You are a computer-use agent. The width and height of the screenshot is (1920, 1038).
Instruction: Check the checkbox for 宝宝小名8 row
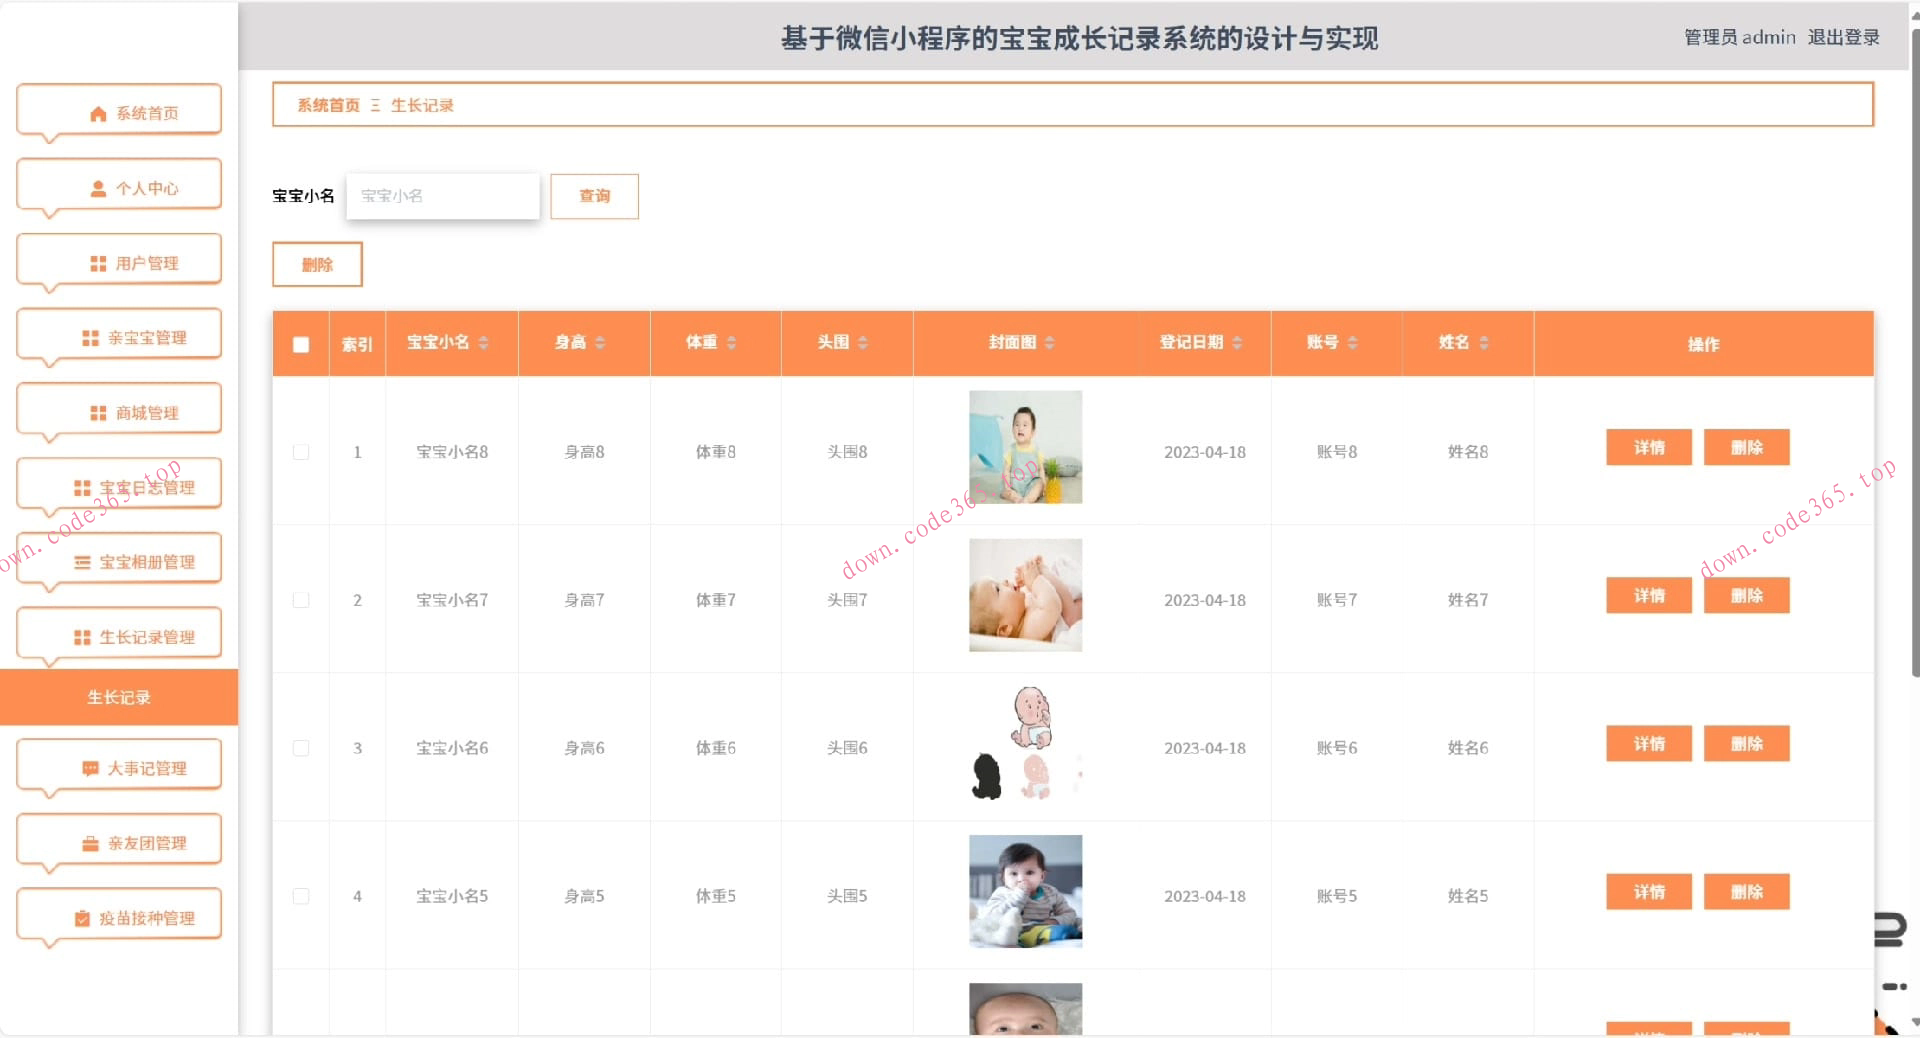tap(300, 452)
